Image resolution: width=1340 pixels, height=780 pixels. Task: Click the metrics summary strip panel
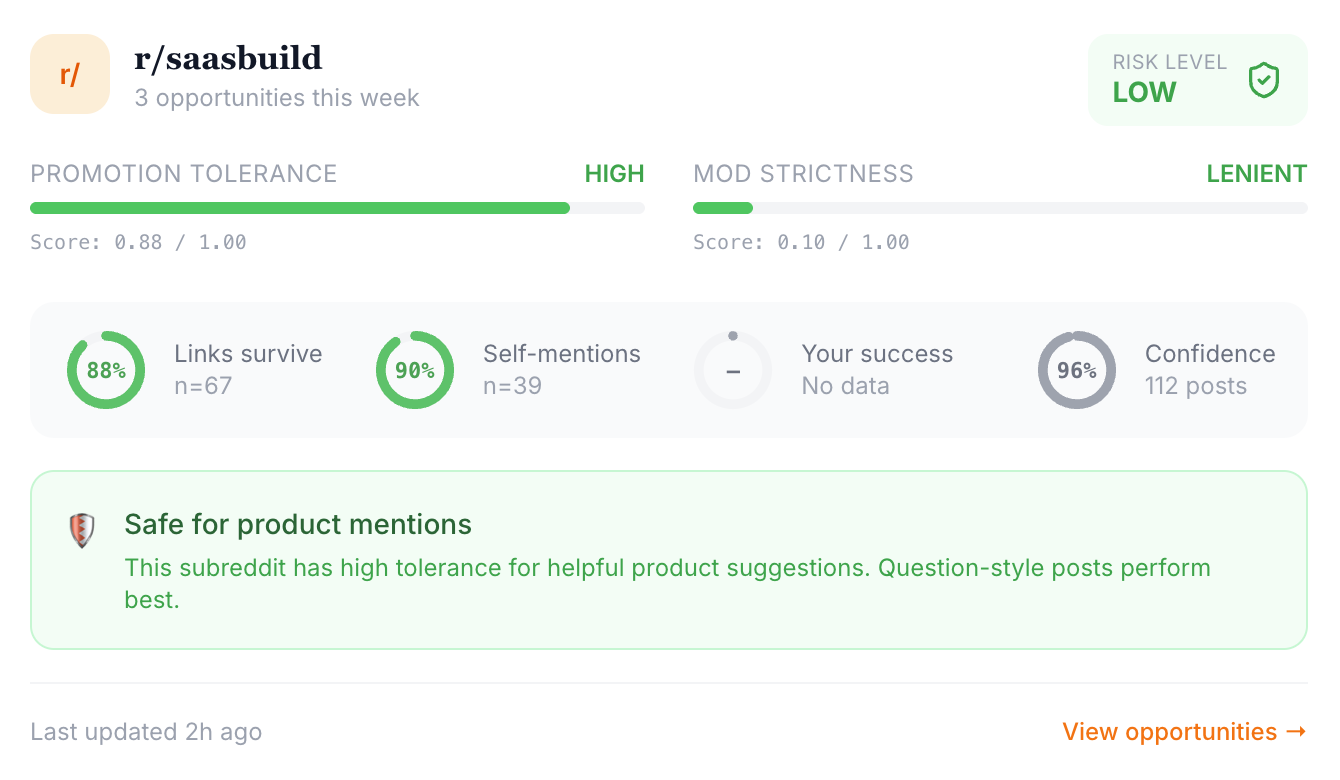(x=670, y=370)
